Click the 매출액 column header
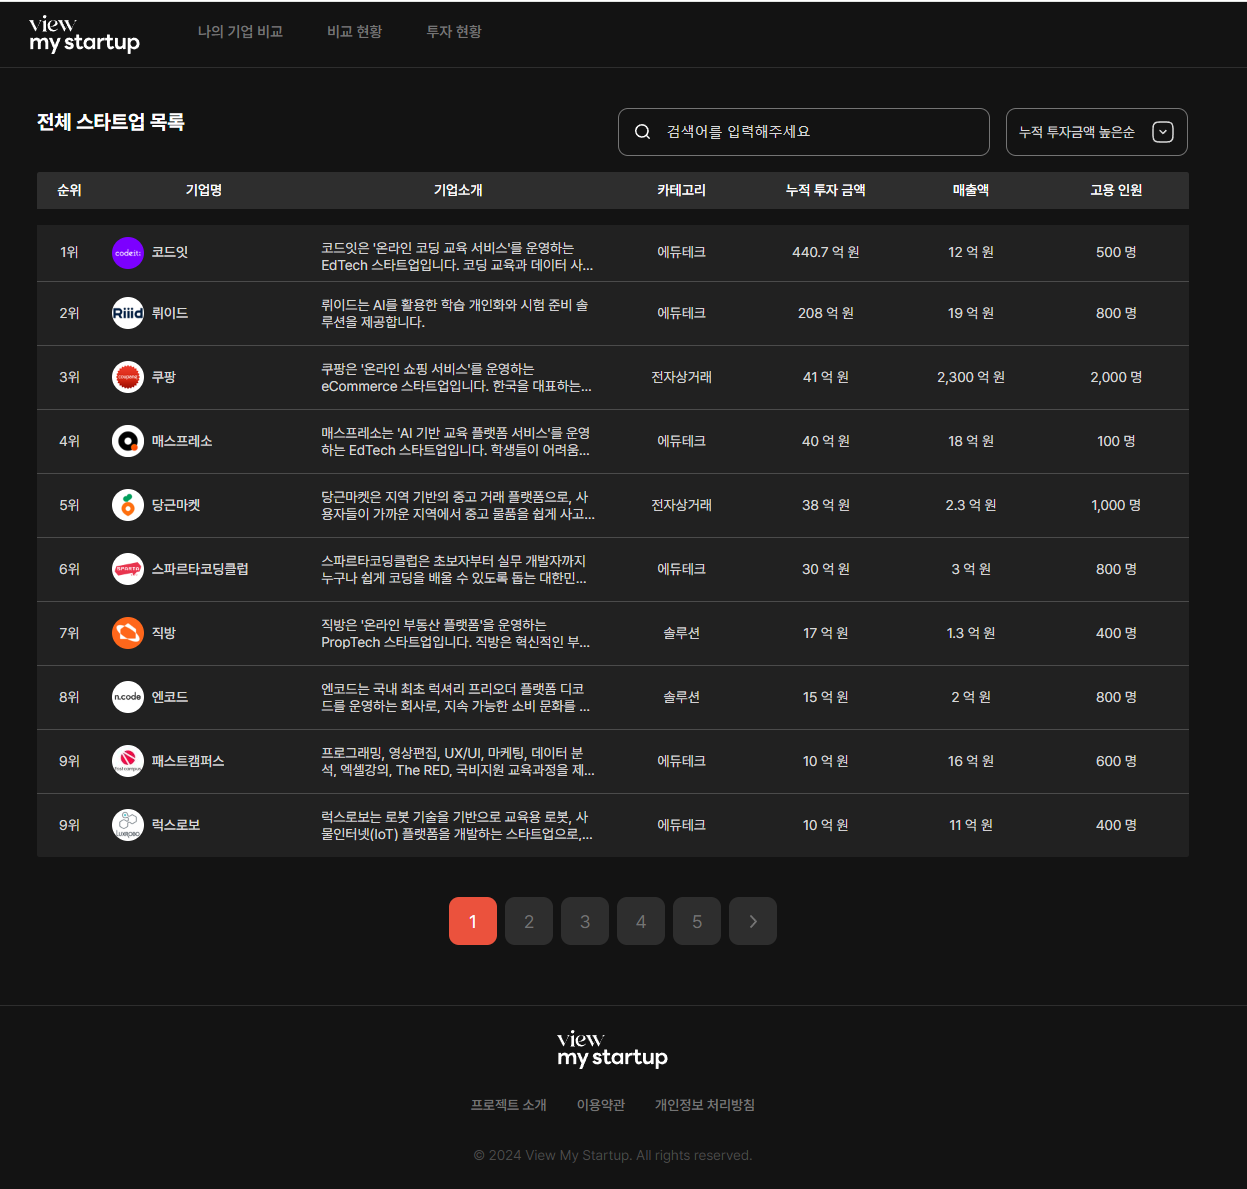The width and height of the screenshot is (1247, 1189). [971, 190]
